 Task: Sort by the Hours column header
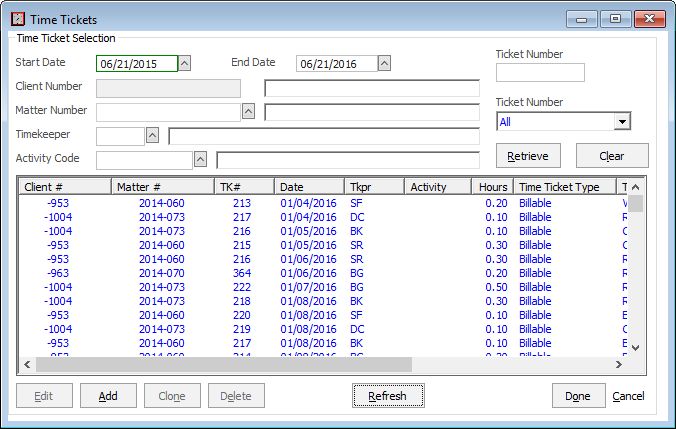coord(492,187)
